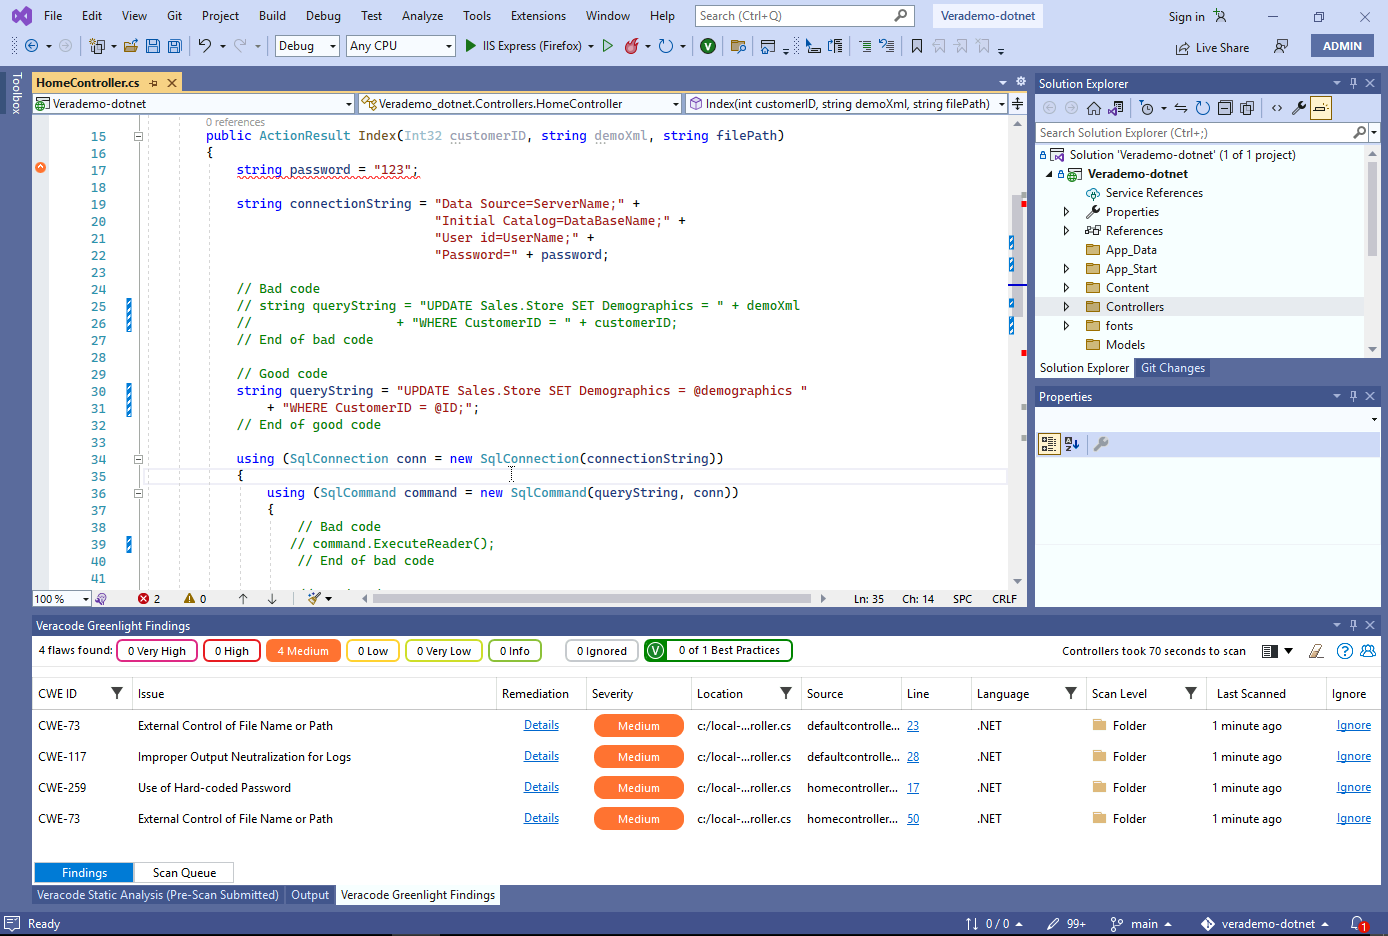Click Pending Changes Filter clock icon
The height and width of the screenshot is (936, 1388).
point(1147,108)
